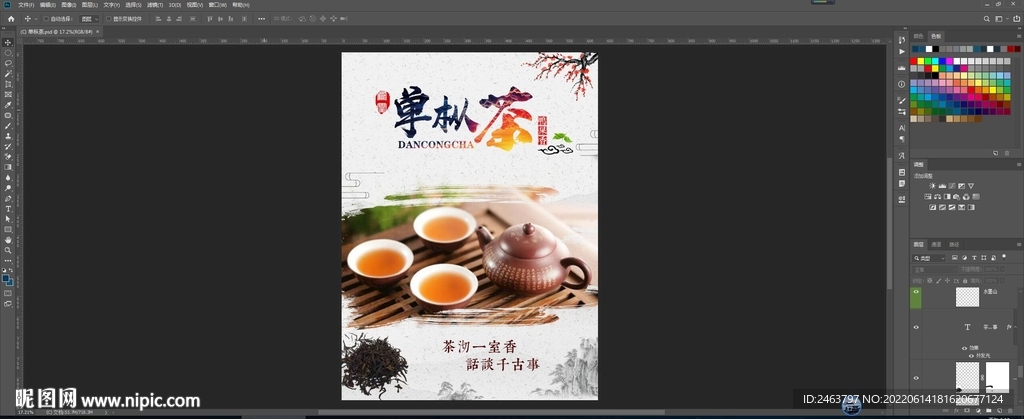
Task: Delete swatch with the trash icon
Action: (x=1007, y=153)
